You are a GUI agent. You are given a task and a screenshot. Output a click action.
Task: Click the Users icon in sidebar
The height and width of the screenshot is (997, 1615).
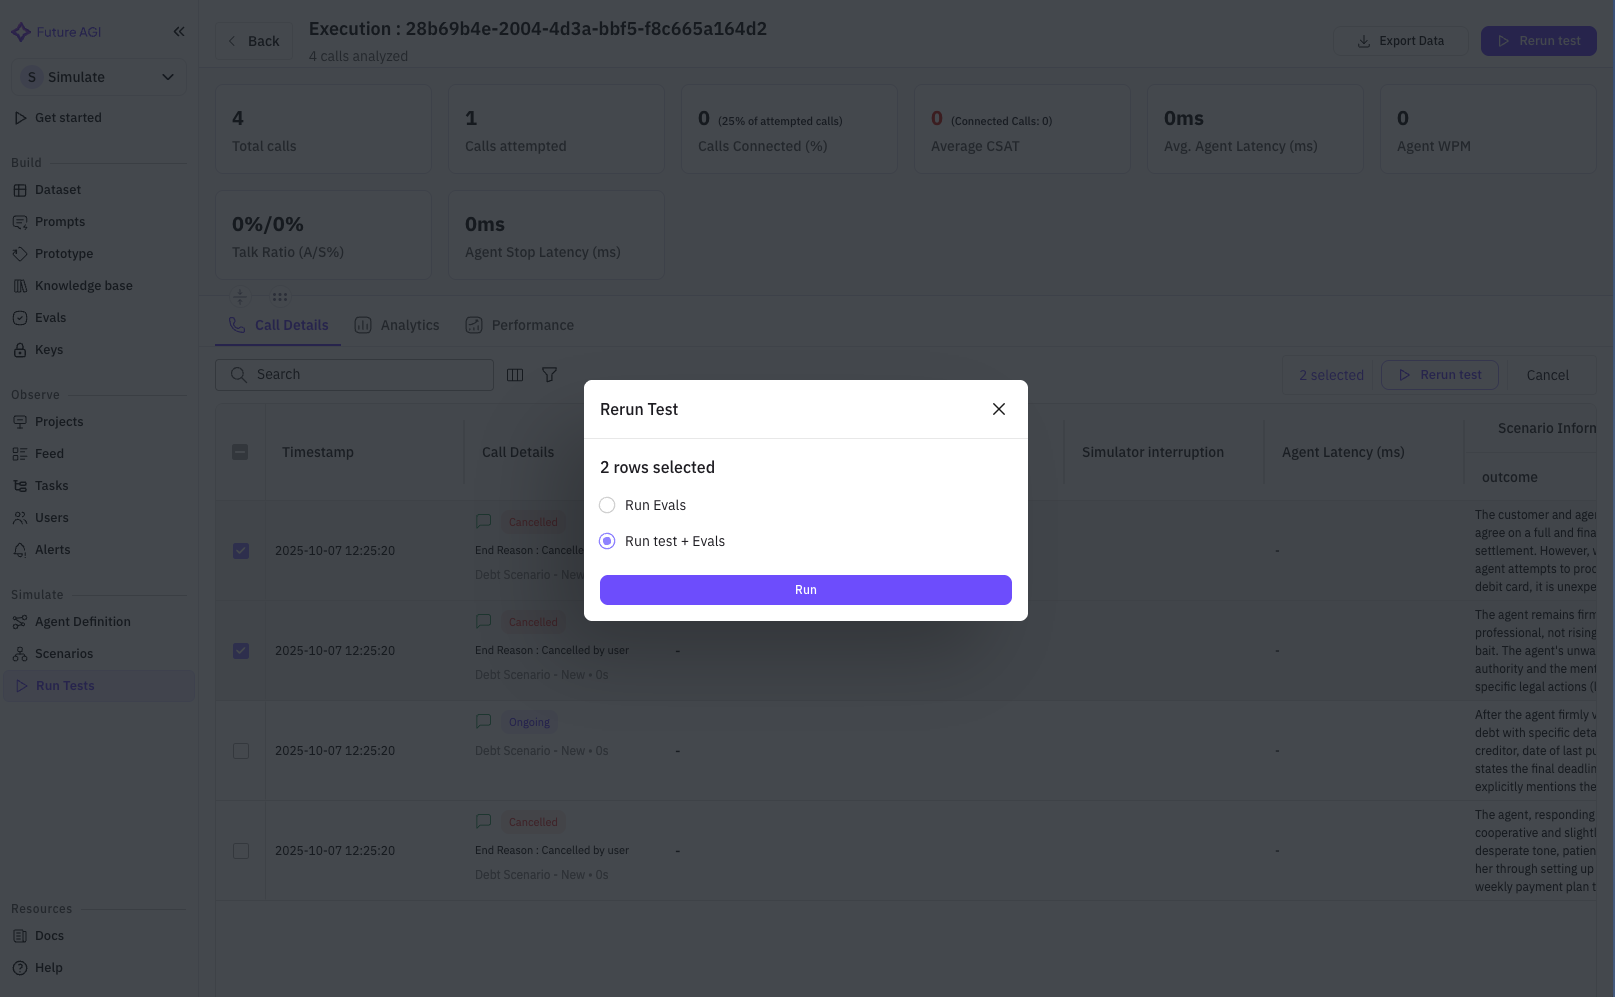pos(20,518)
